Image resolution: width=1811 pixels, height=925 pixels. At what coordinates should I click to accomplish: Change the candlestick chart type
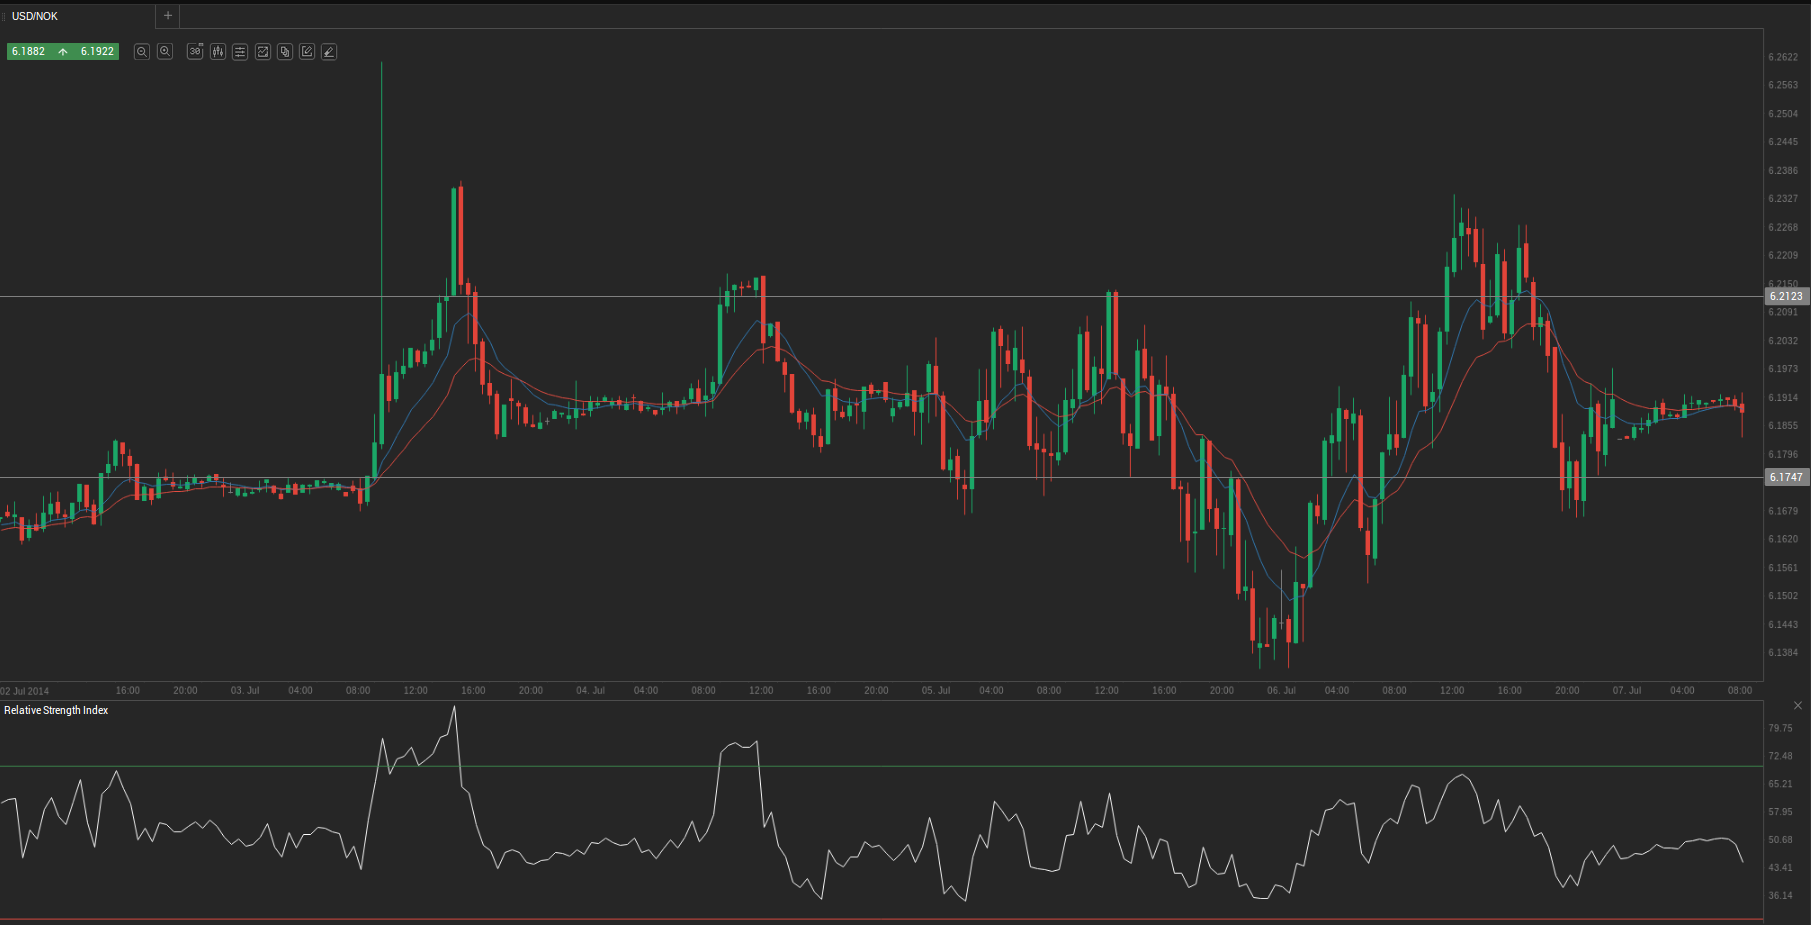(218, 51)
